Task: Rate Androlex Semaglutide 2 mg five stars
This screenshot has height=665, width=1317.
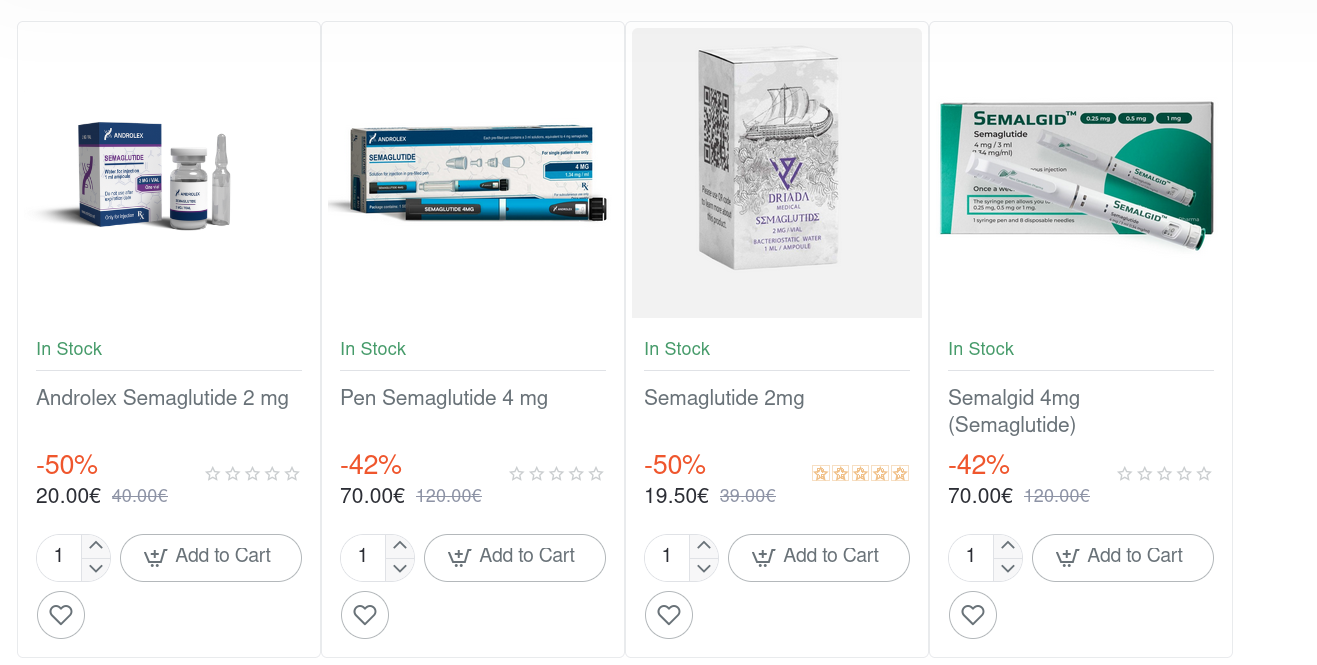Action: (292, 474)
